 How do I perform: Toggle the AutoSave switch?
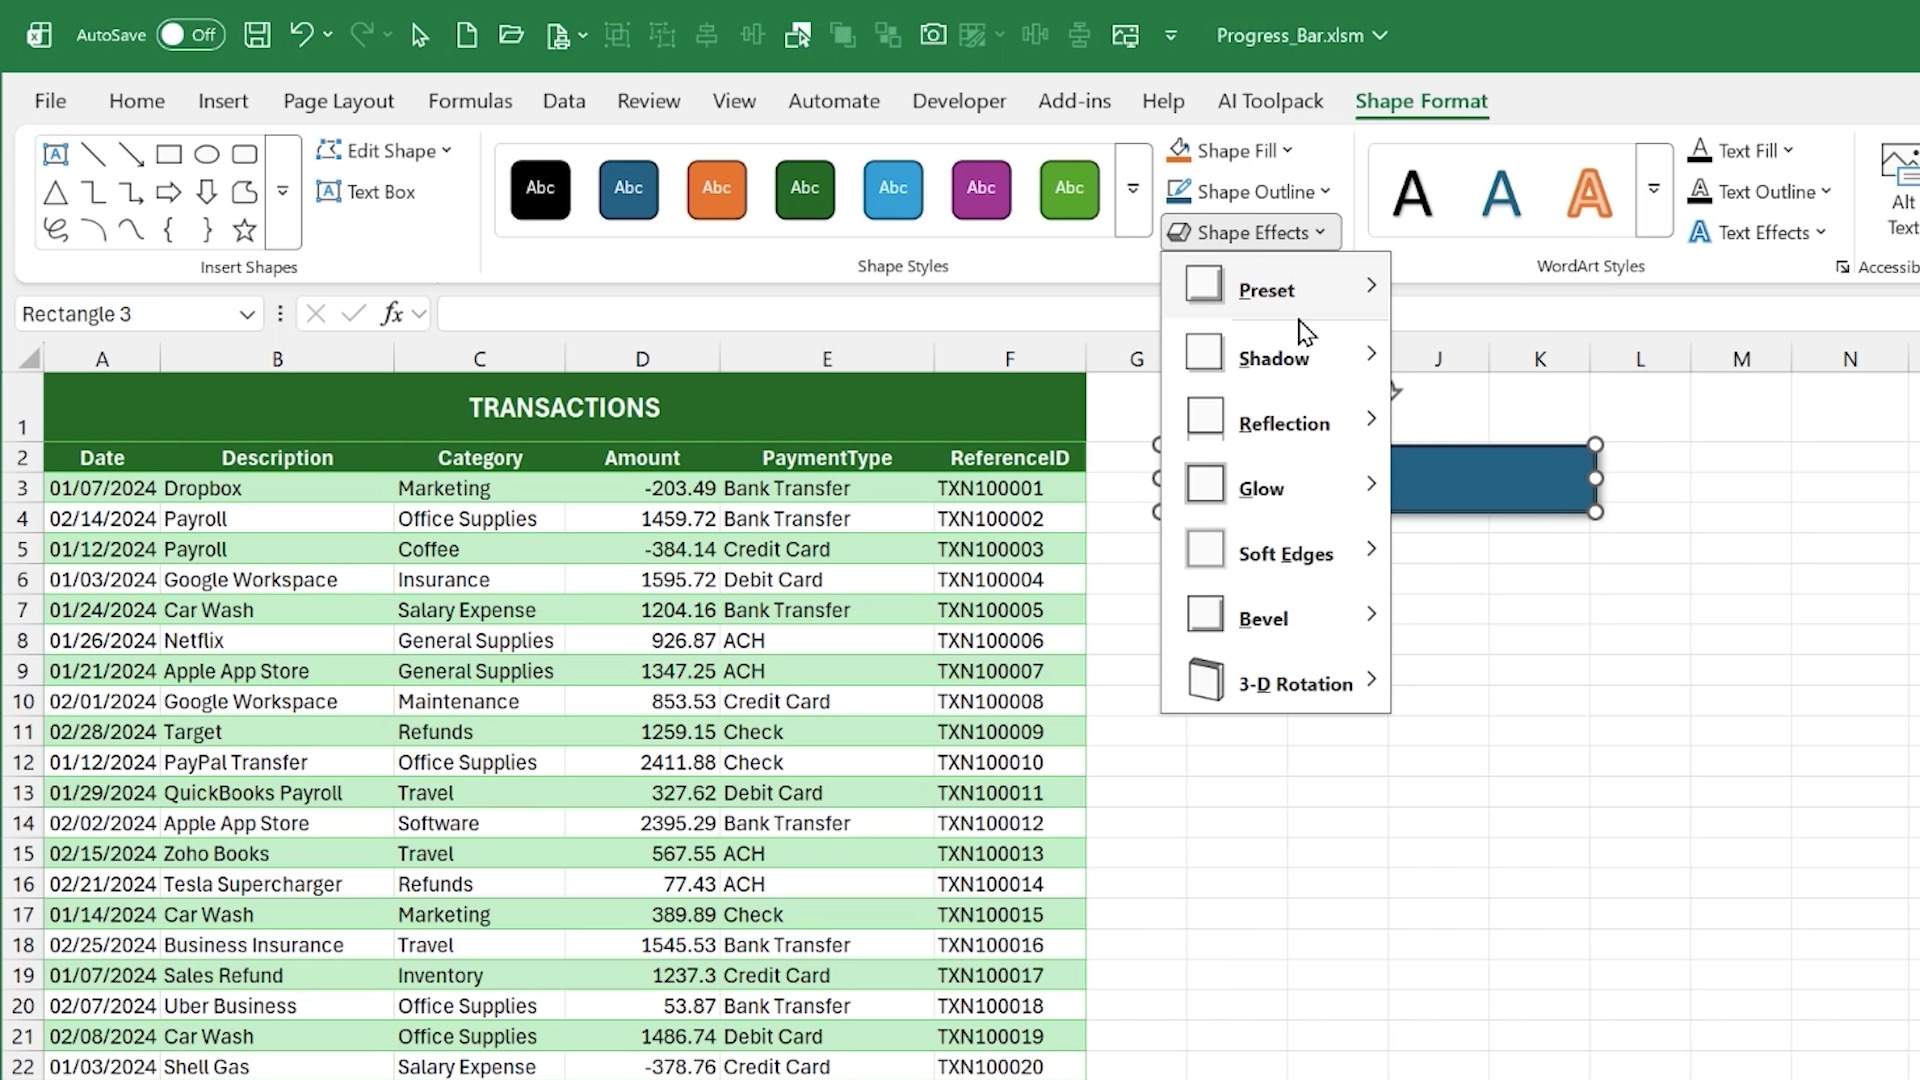tap(190, 35)
